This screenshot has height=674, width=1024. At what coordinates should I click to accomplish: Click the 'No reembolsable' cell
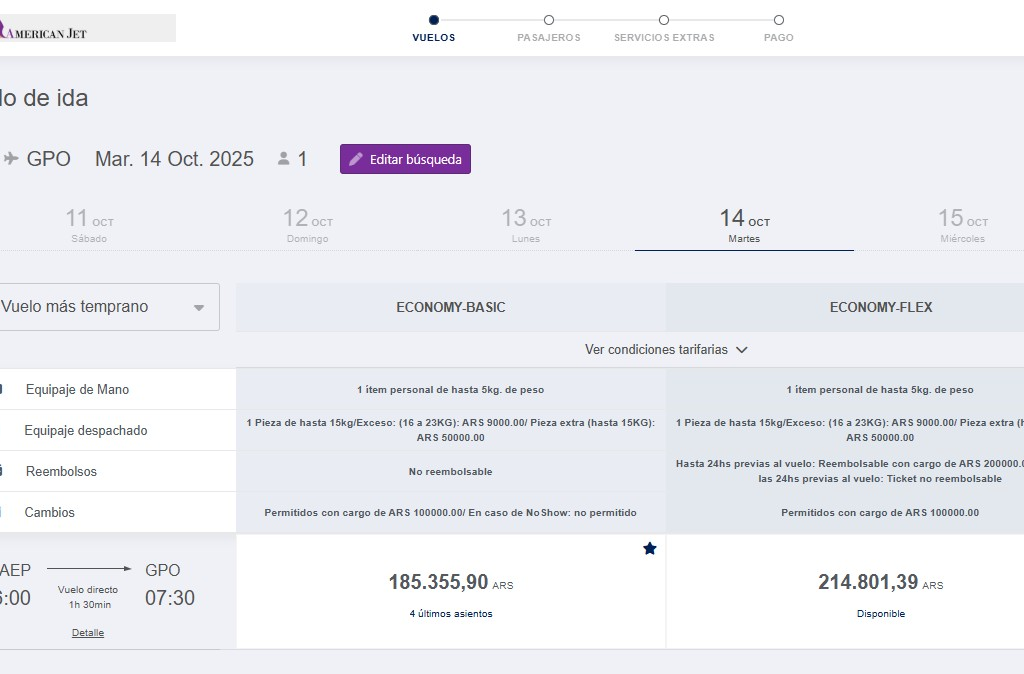click(x=451, y=472)
